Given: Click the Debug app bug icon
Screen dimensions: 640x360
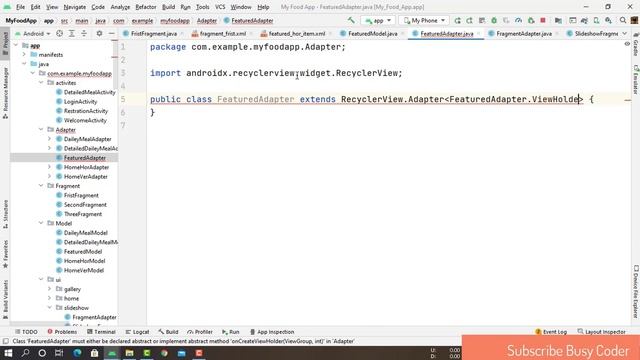Looking at the screenshot, I should [x=494, y=20].
